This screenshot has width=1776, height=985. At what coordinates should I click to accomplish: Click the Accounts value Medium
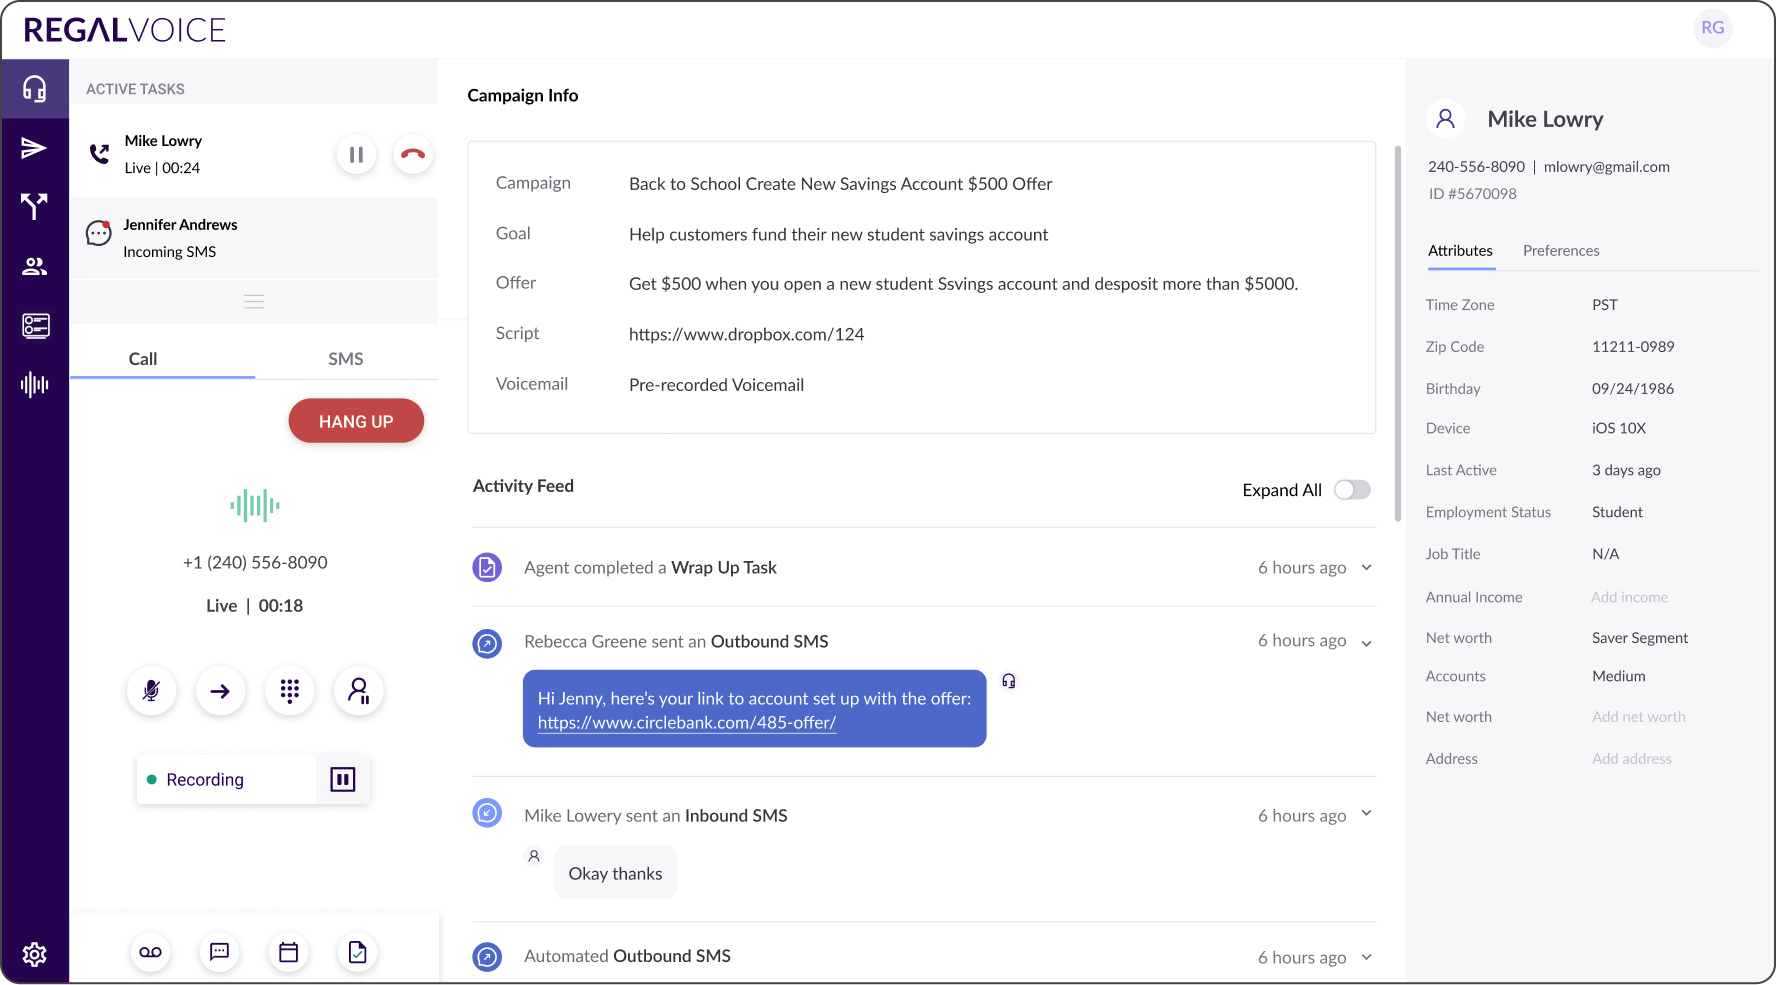1619,676
